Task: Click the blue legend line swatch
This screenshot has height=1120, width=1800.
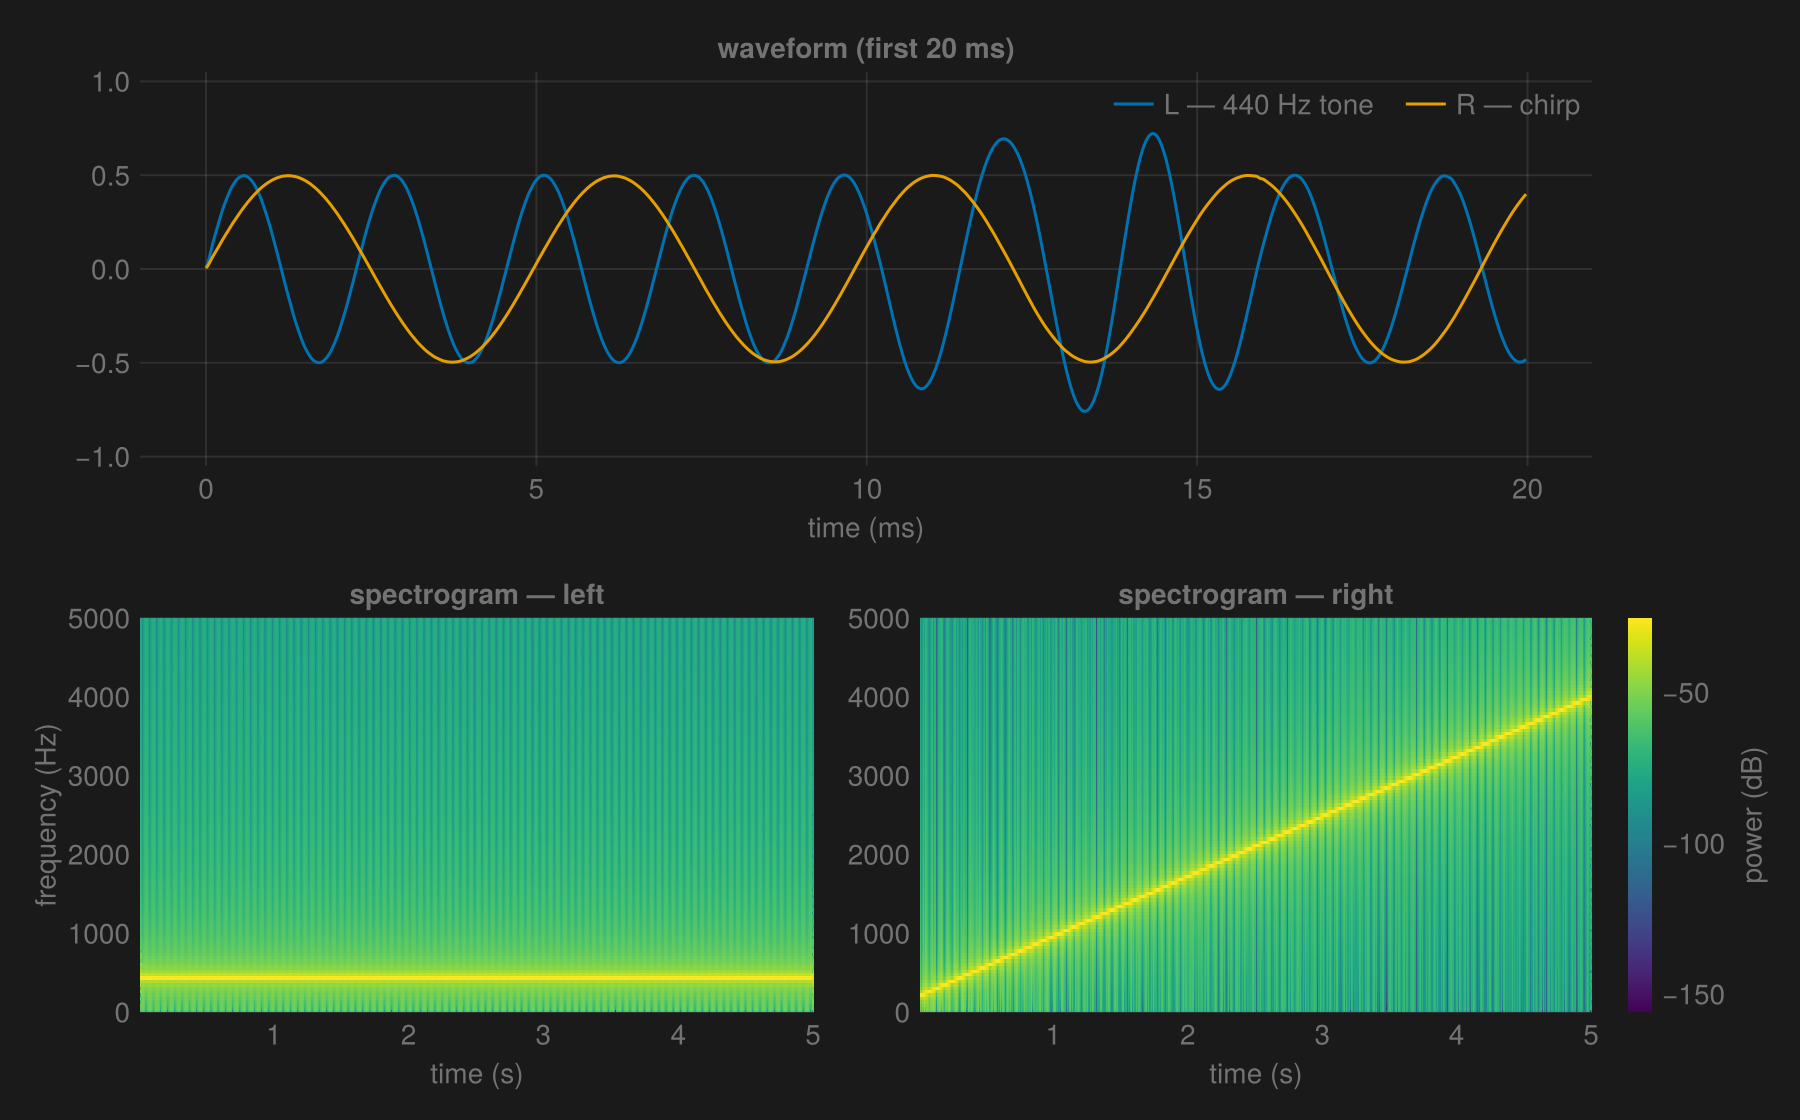Action: 1133,105
